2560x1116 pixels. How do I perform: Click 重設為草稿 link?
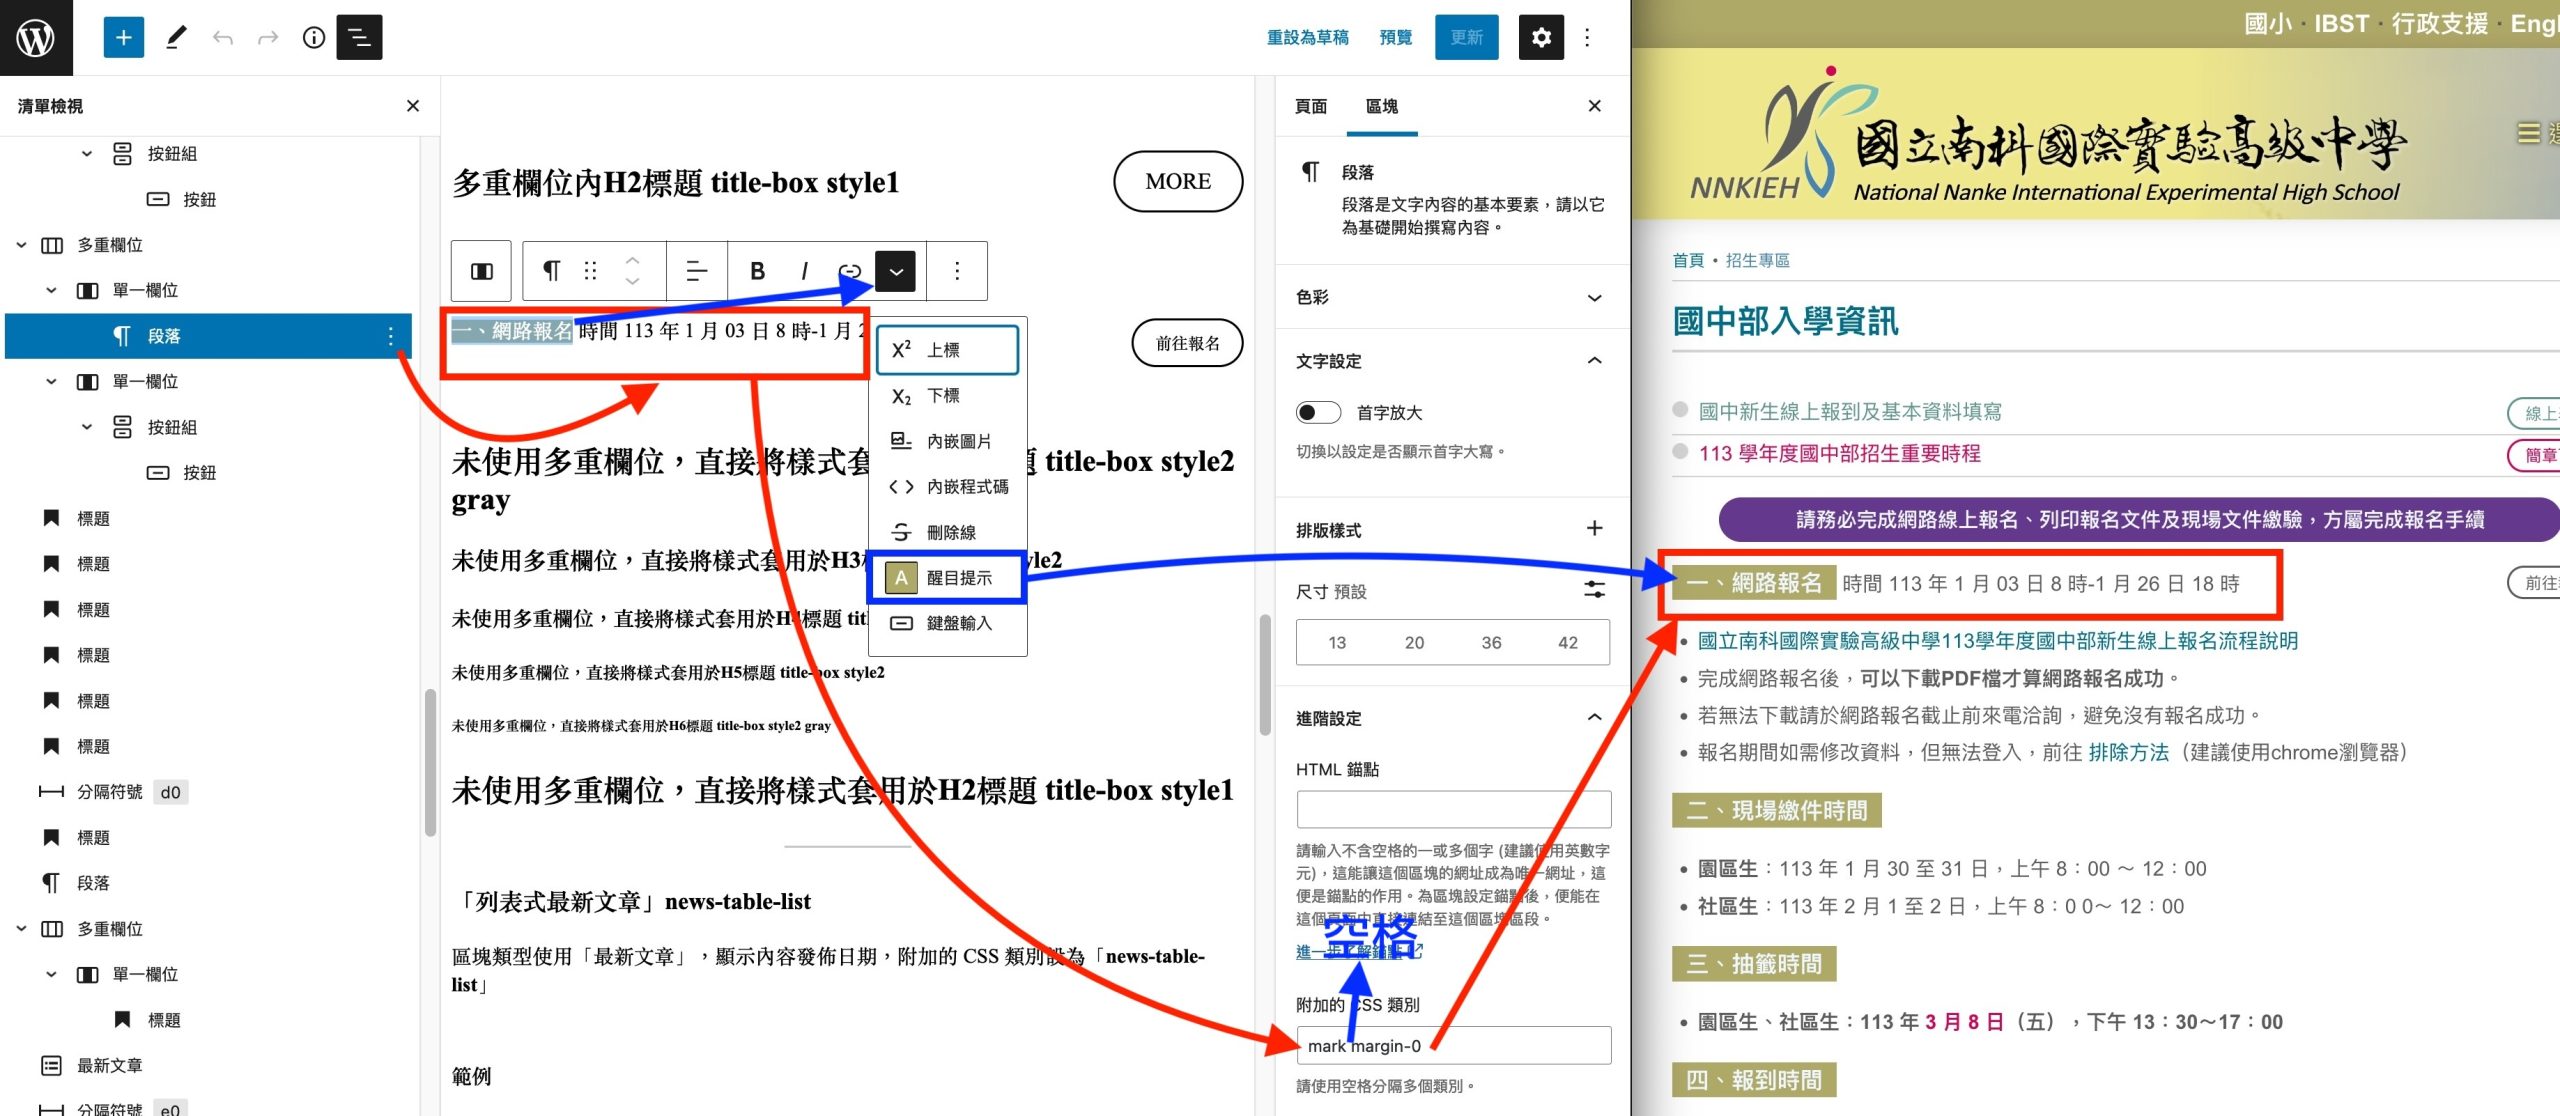coord(1307,38)
